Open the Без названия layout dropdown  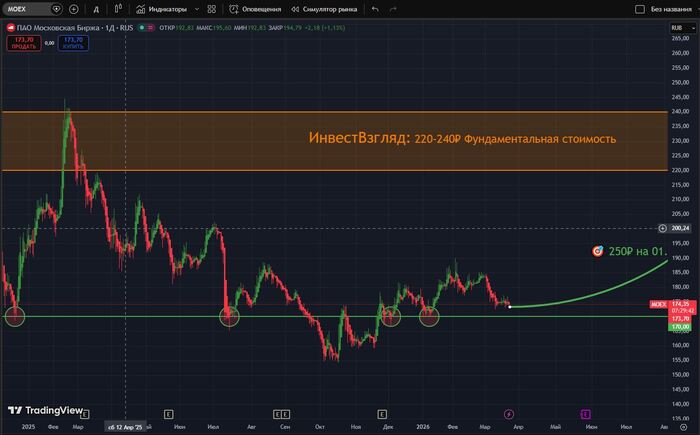click(670, 8)
